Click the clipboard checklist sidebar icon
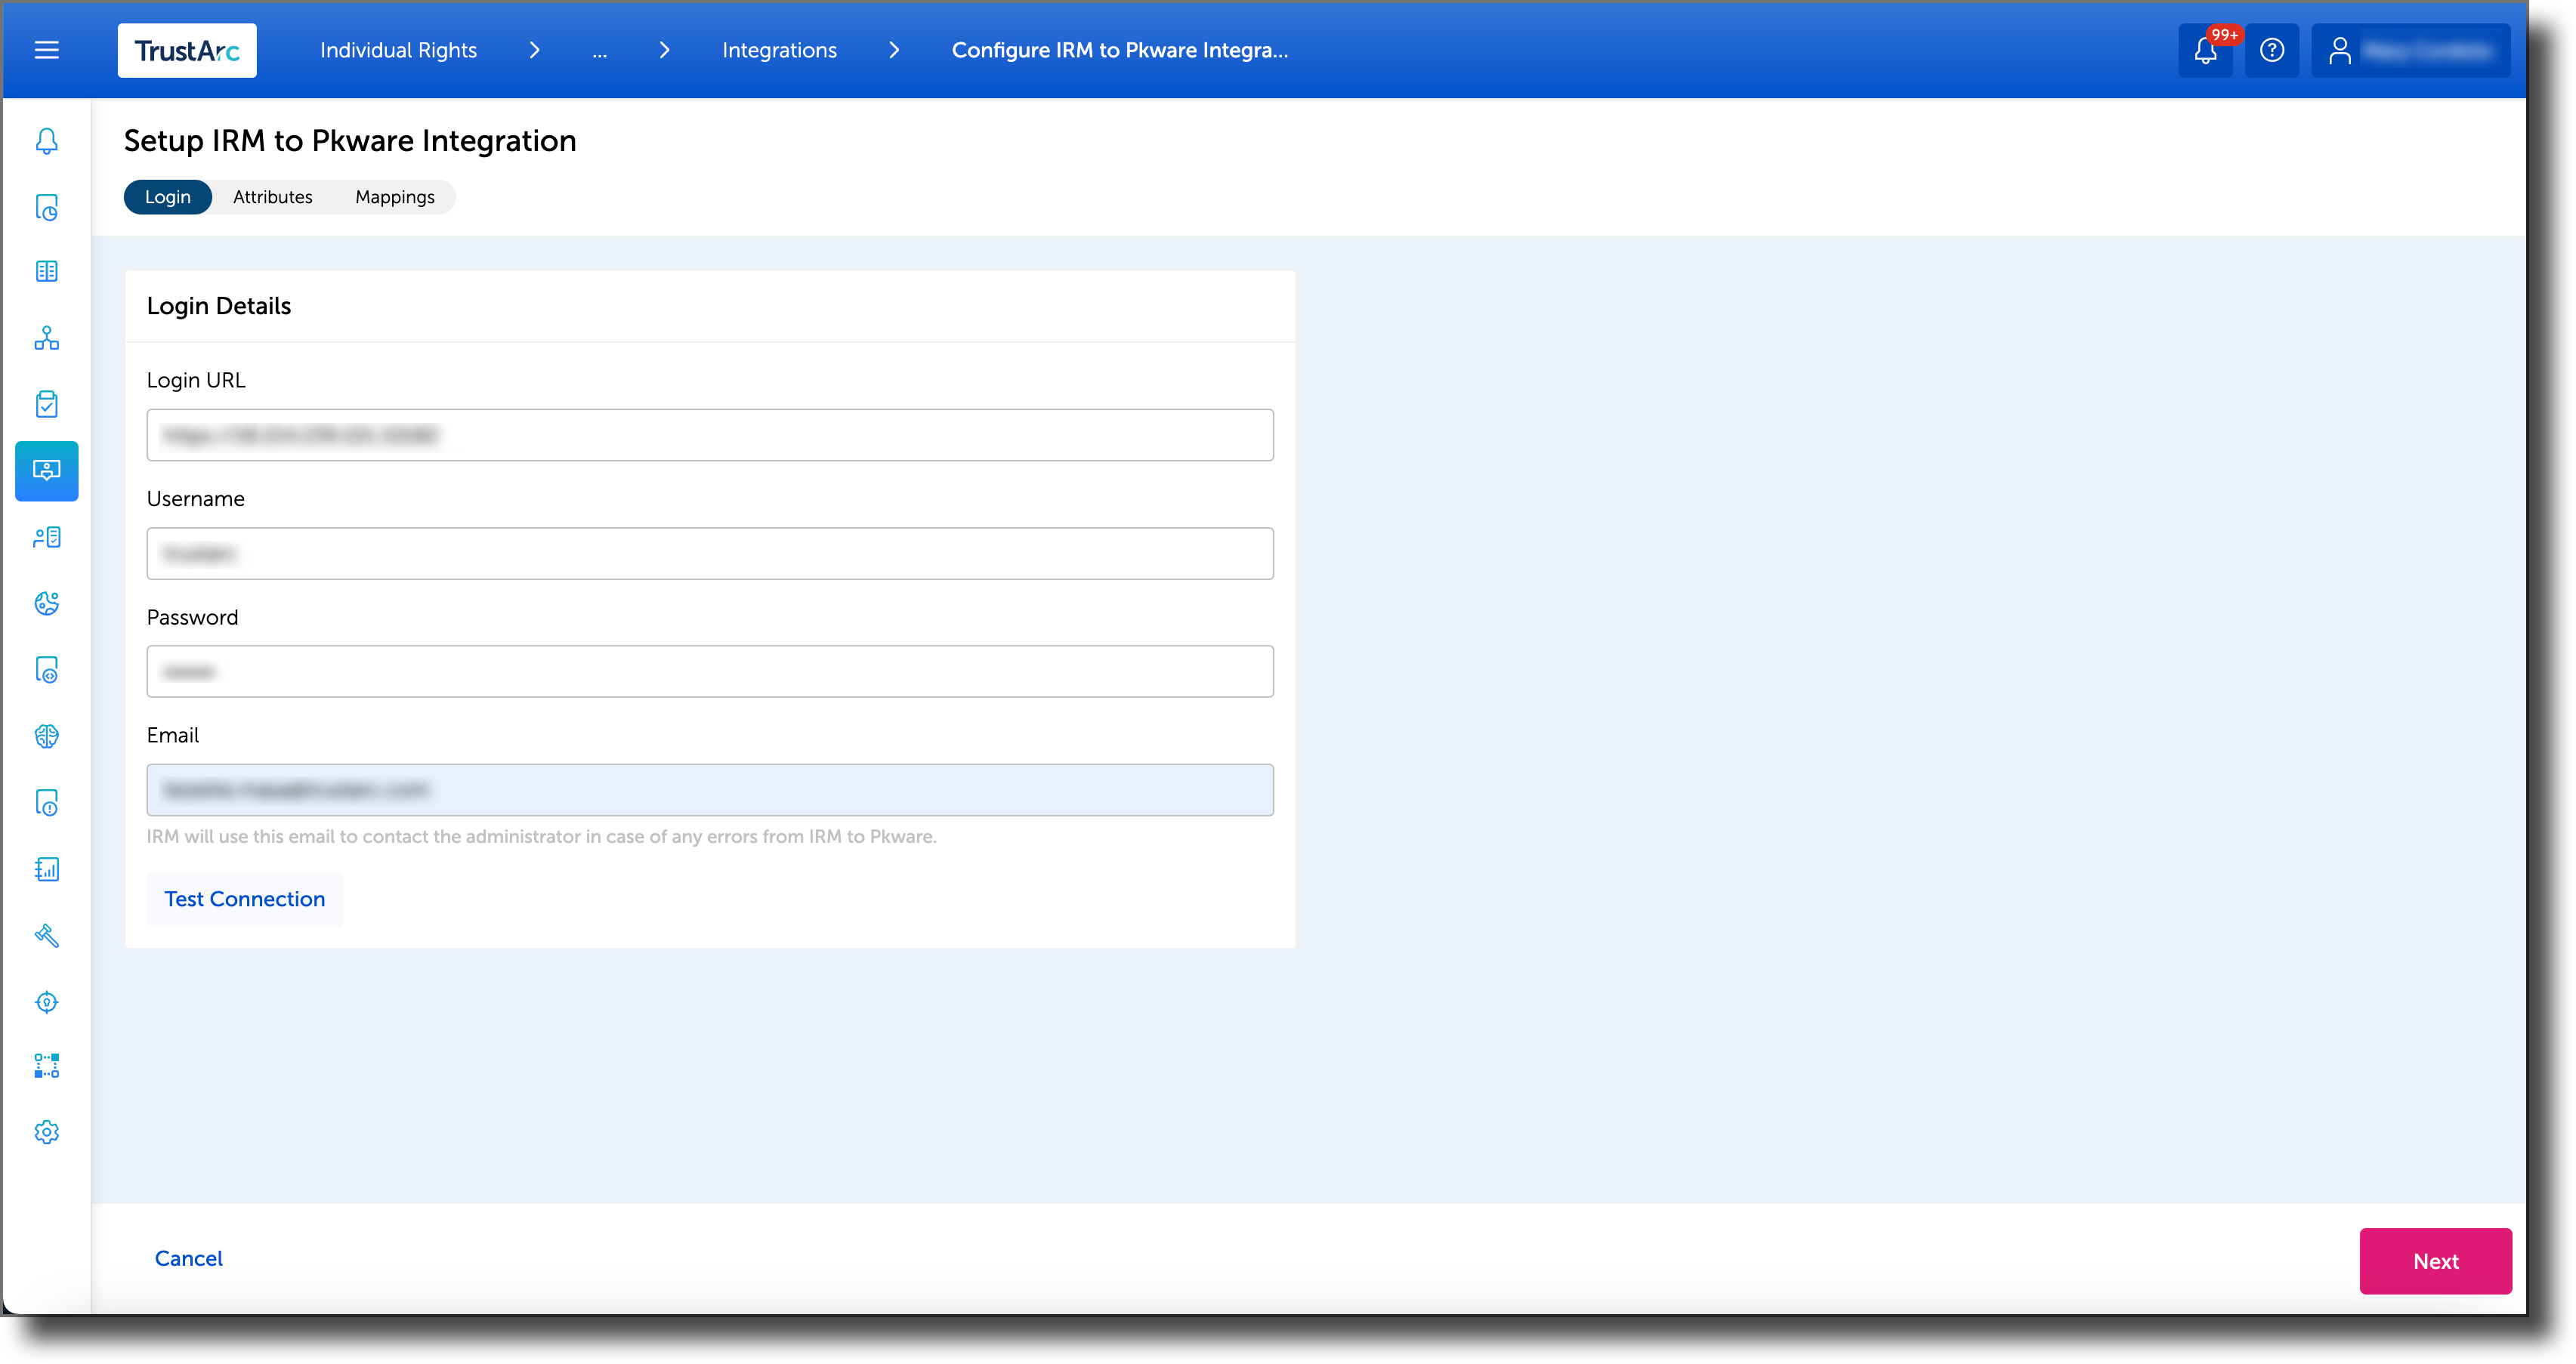The image size is (2576, 1364). coord(46,404)
